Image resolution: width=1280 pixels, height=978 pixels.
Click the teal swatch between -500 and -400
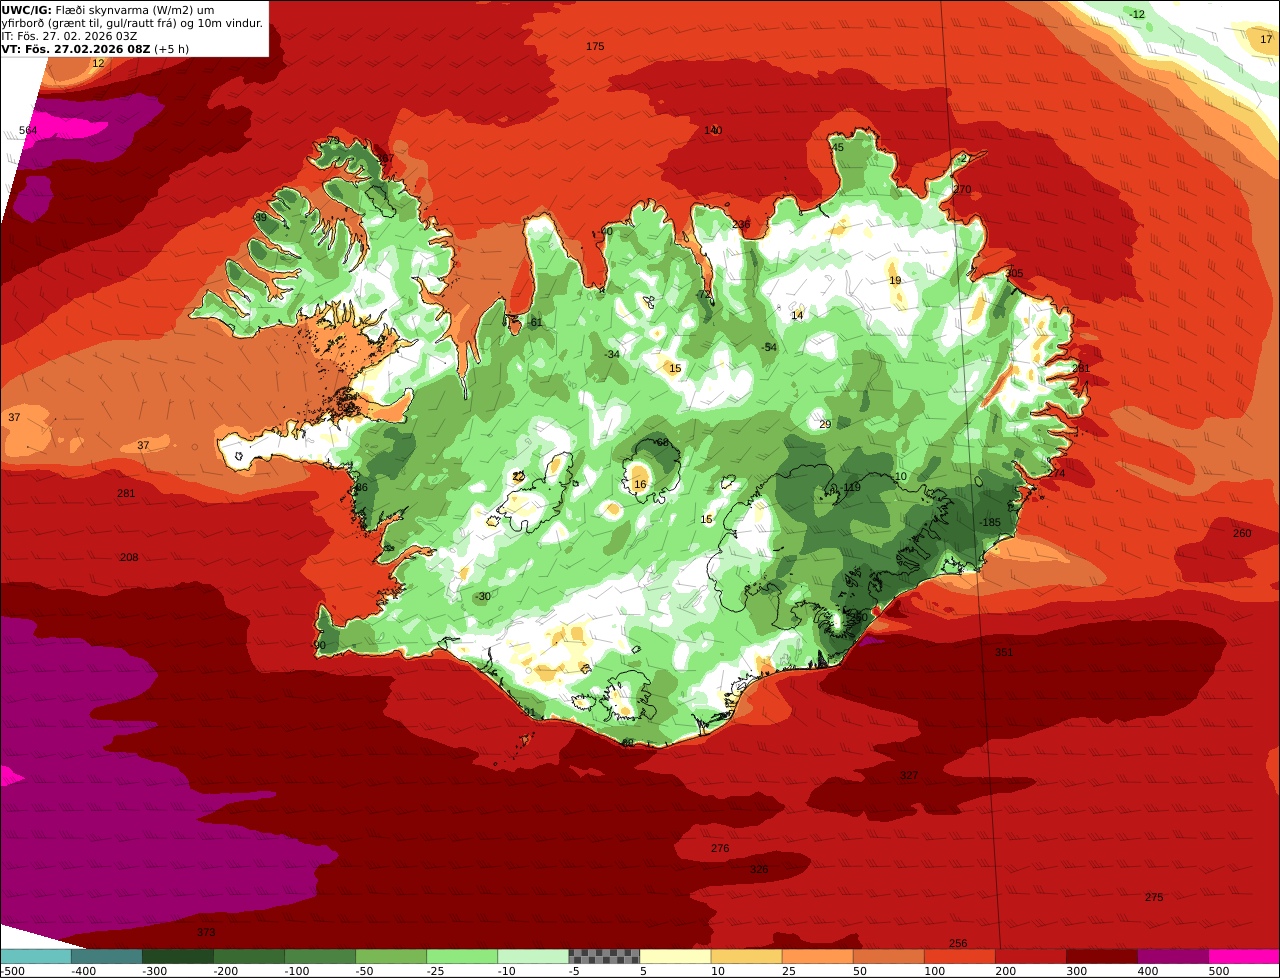tap(36, 956)
